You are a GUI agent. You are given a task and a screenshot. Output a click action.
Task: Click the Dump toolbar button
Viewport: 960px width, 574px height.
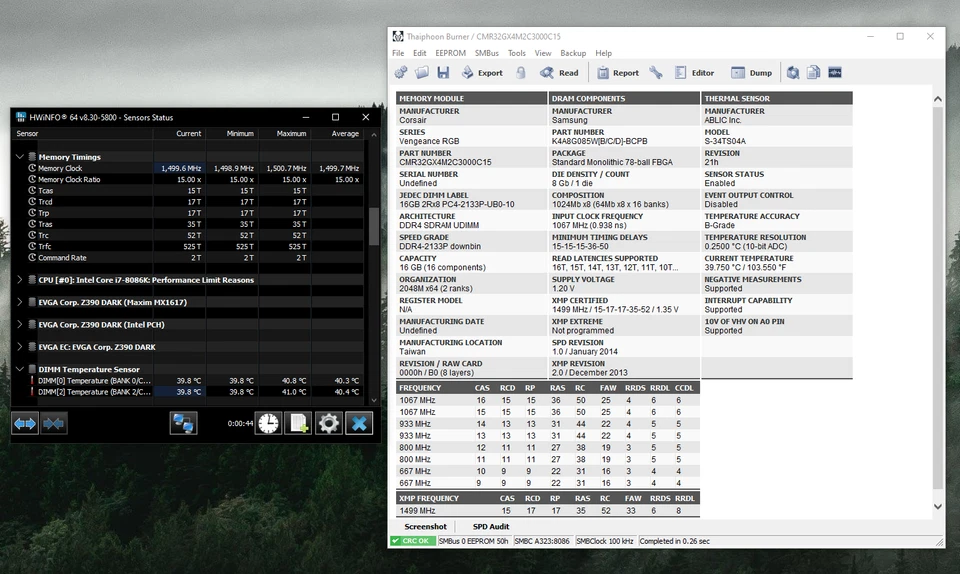coord(751,73)
